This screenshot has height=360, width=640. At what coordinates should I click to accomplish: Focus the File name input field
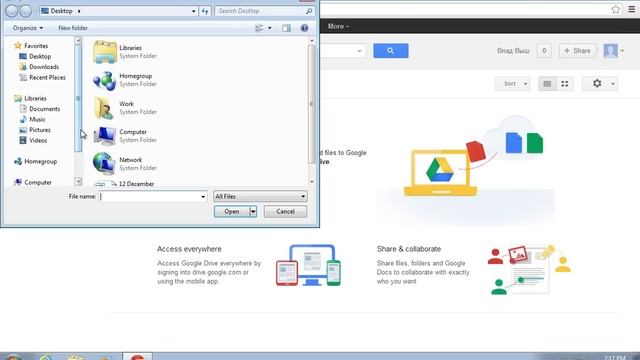[149, 196]
